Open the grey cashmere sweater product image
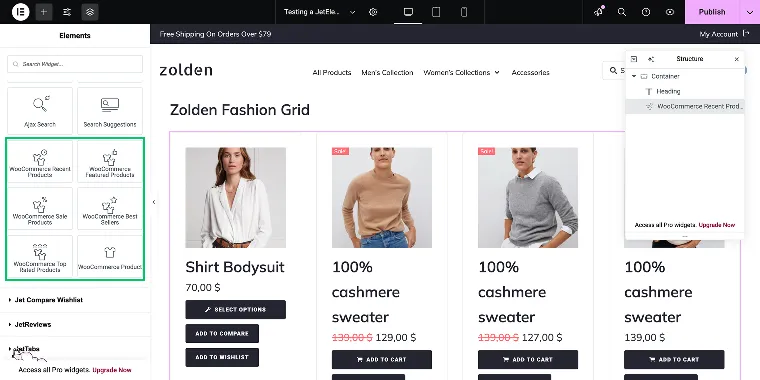760x380 pixels. tap(528, 198)
